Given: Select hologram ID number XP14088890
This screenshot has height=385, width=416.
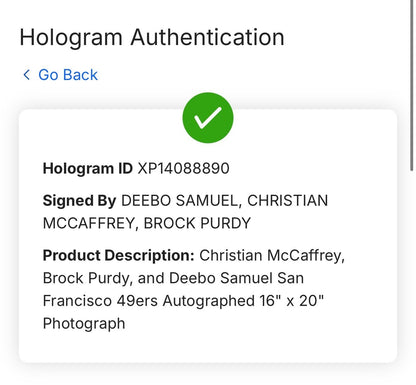Looking at the screenshot, I should [x=184, y=168].
